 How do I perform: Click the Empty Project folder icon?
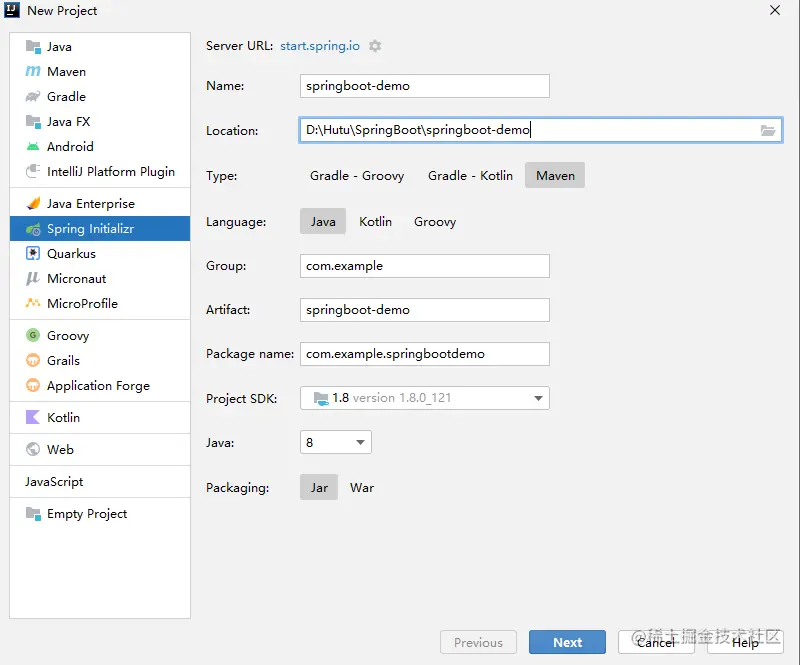pyautogui.click(x=33, y=513)
